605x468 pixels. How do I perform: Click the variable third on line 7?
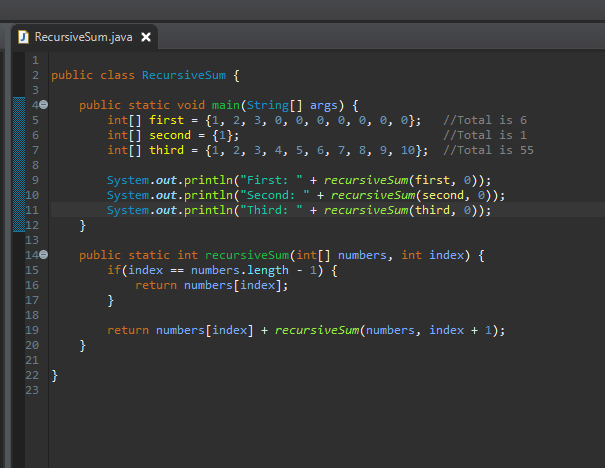[166, 150]
